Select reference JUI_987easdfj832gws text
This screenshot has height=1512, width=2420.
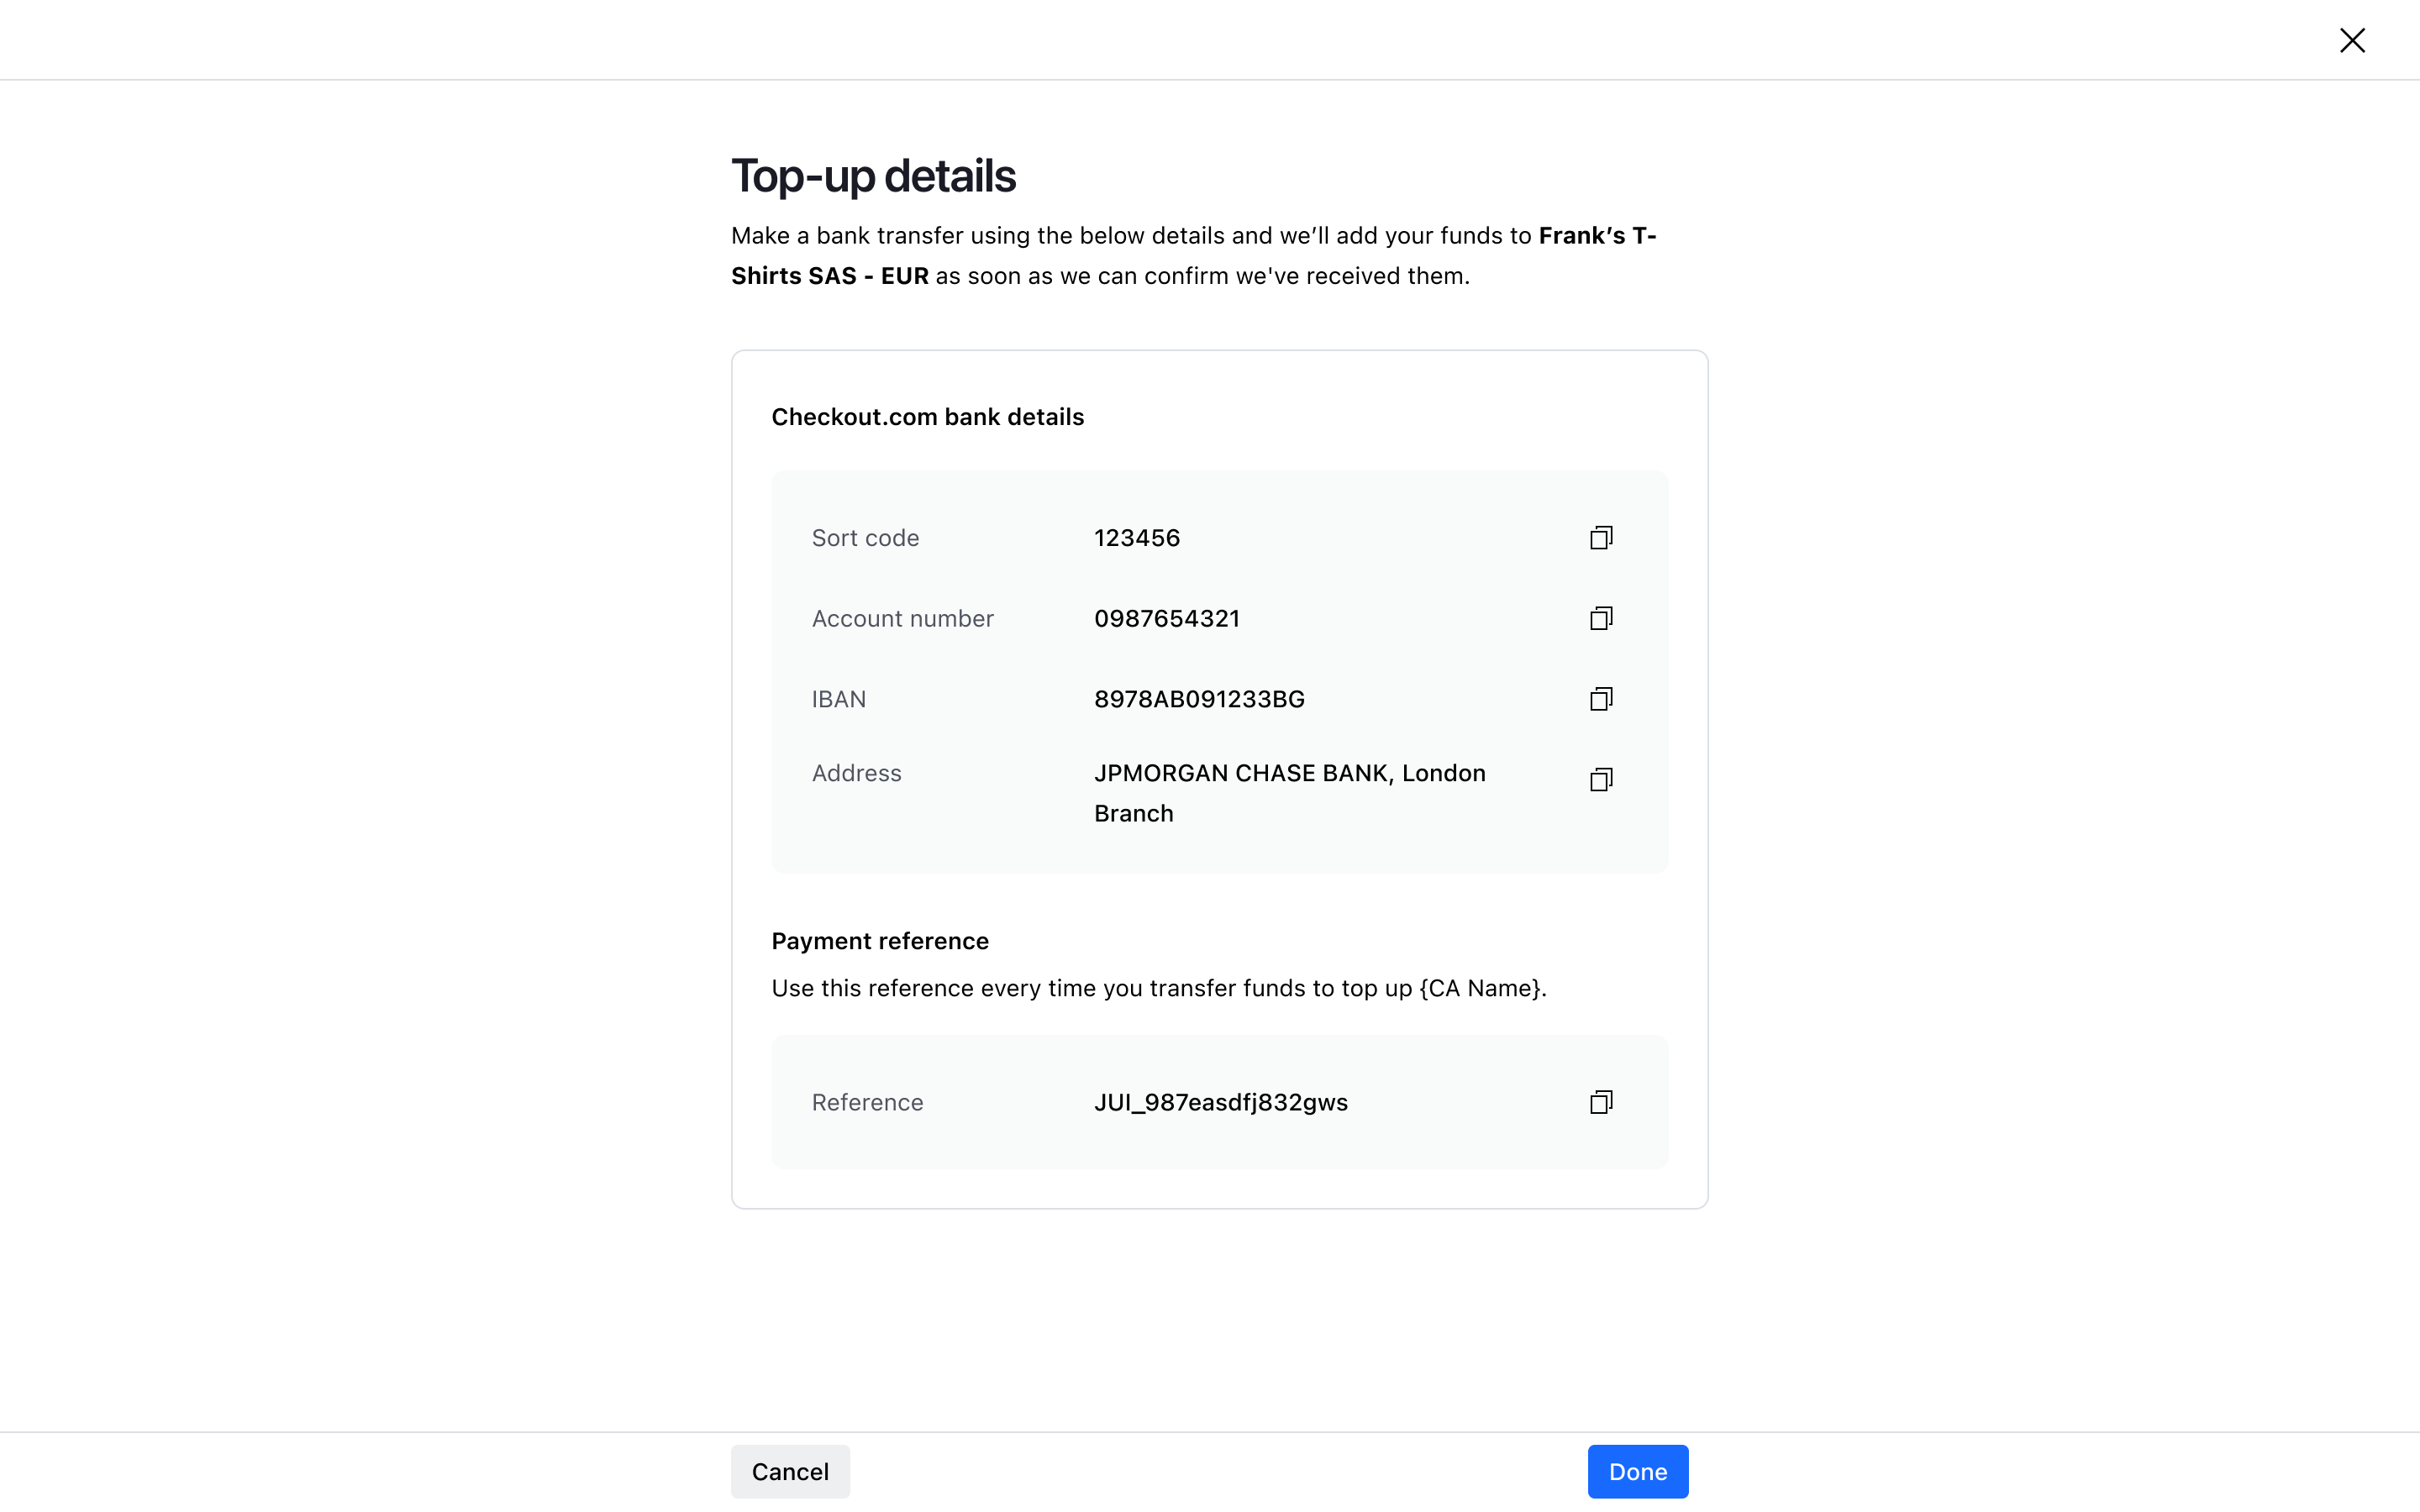(x=1221, y=1102)
